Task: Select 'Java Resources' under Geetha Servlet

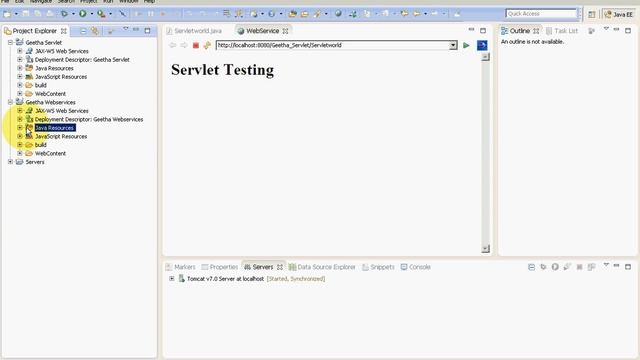Action: pyautogui.click(x=54, y=68)
